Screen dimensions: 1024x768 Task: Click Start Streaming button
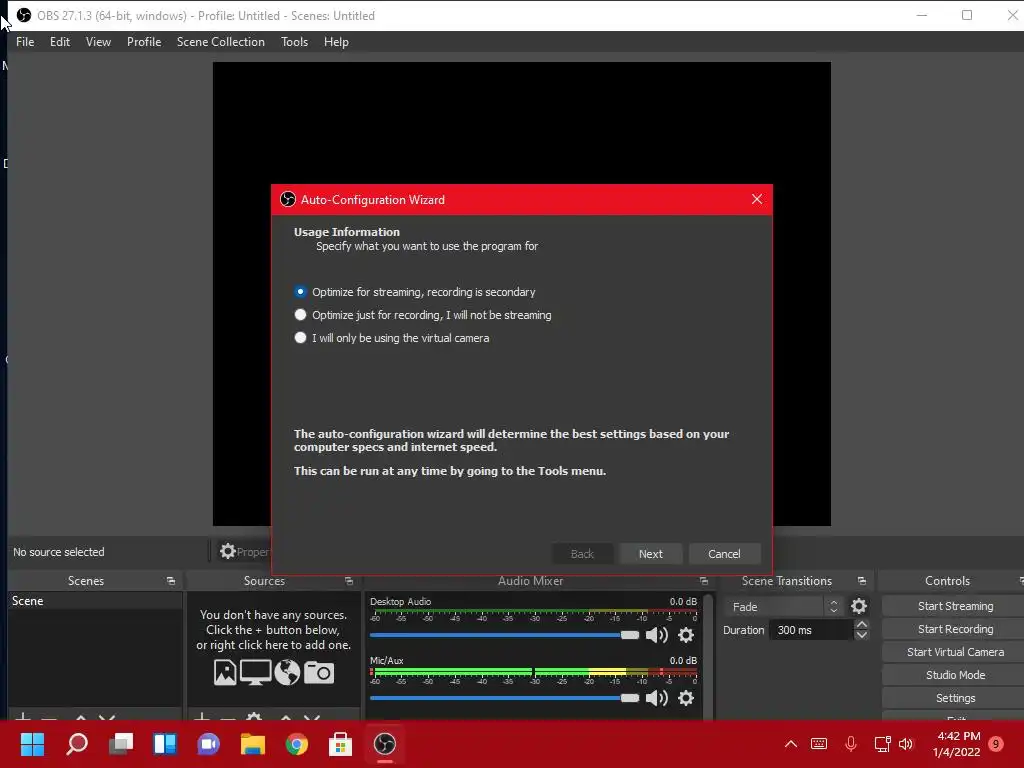pyautogui.click(x=955, y=606)
